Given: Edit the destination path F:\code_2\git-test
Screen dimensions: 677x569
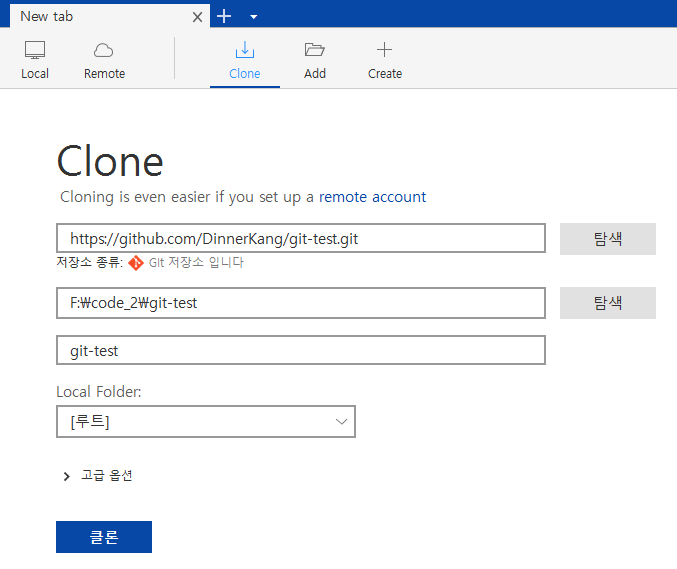Looking at the screenshot, I should click(x=301, y=303).
